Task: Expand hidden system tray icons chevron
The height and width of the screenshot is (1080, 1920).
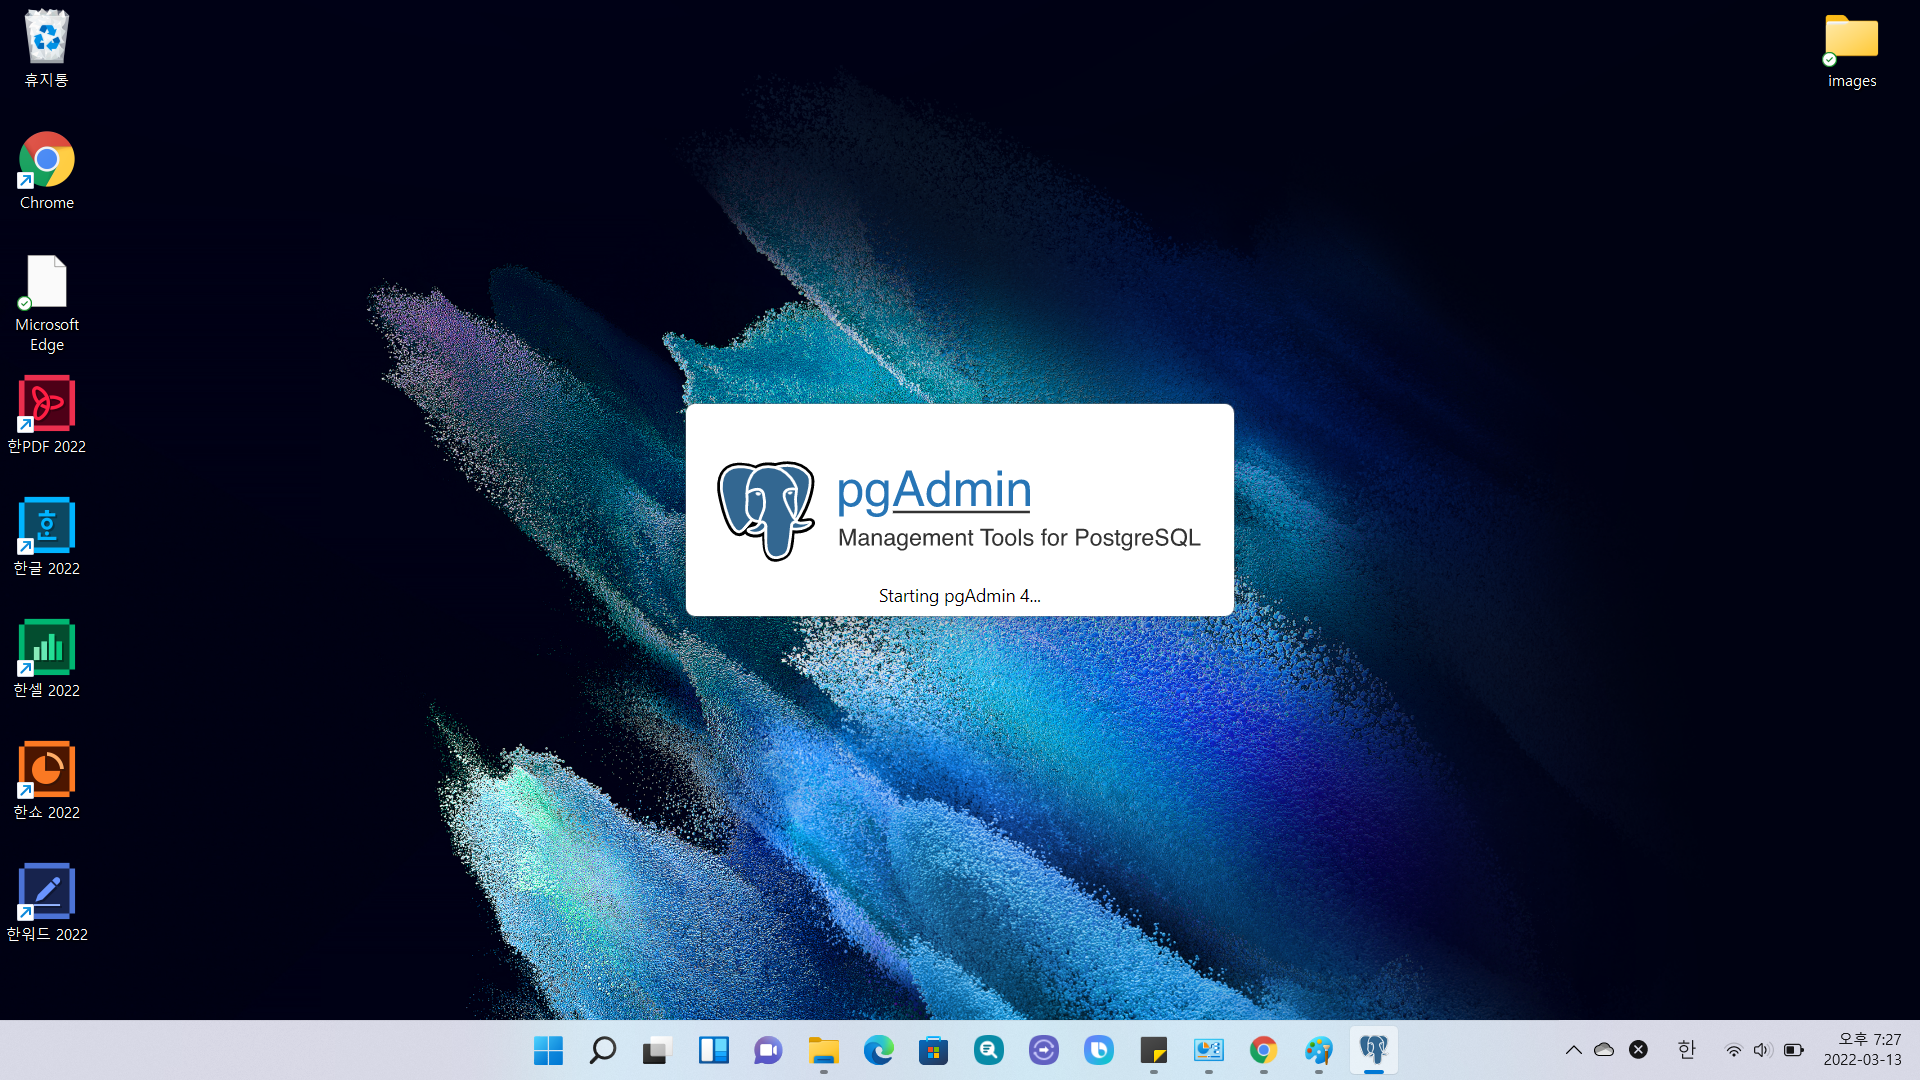Action: pyautogui.click(x=1573, y=1050)
